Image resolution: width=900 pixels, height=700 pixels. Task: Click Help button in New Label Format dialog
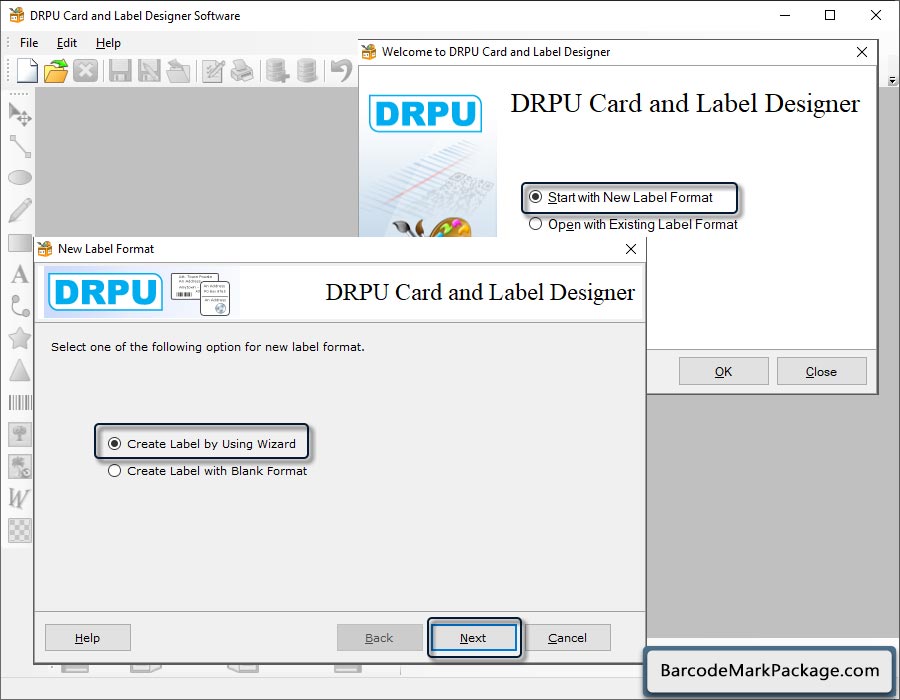[88, 637]
